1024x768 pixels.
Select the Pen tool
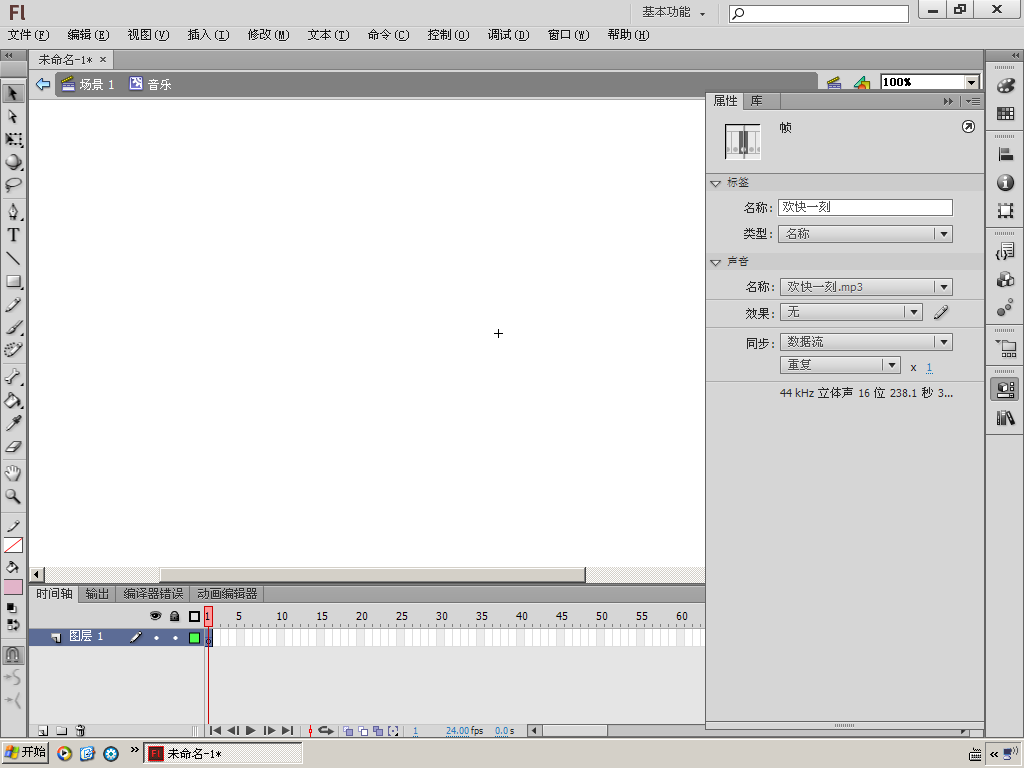click(x=13, y=212)
